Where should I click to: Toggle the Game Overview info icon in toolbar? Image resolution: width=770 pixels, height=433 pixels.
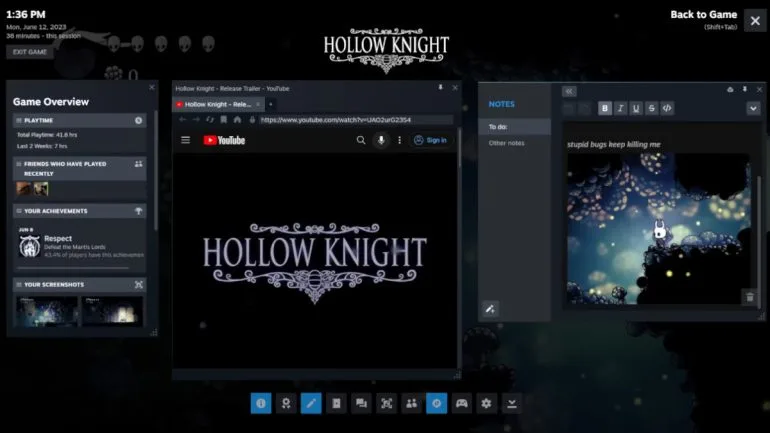[261, 403]
